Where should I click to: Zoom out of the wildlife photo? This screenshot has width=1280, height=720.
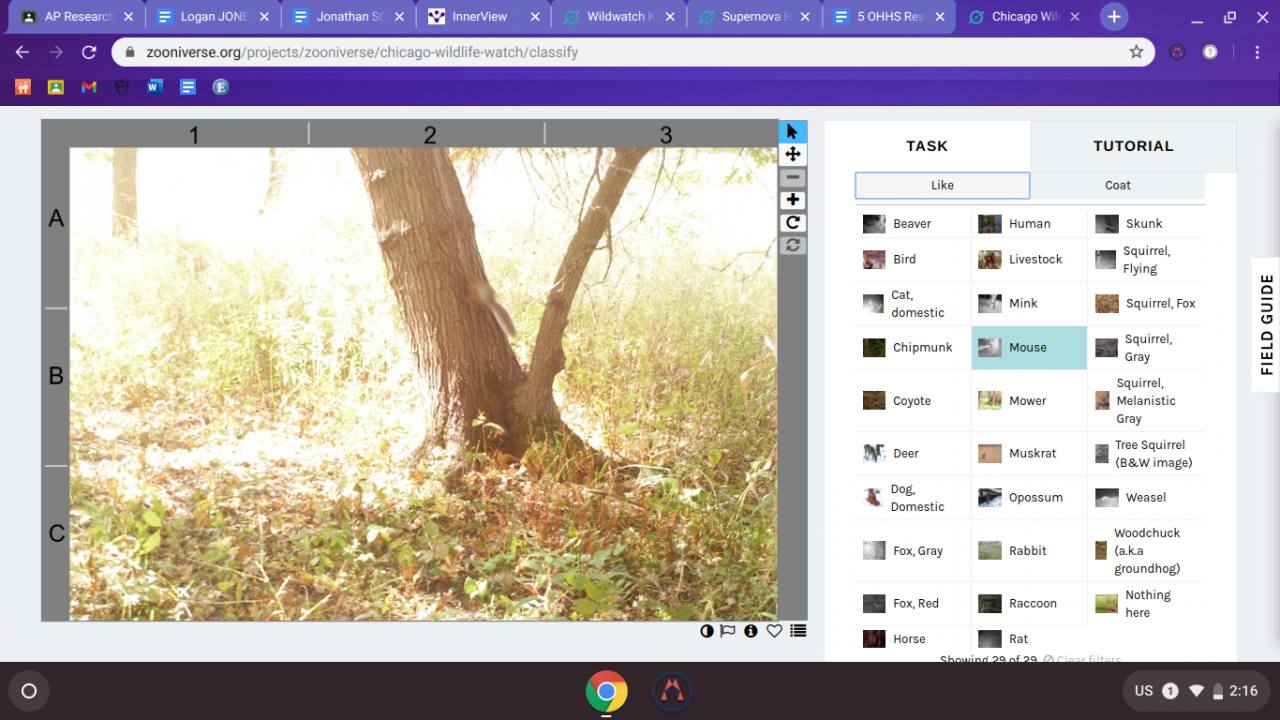(793, 177)
